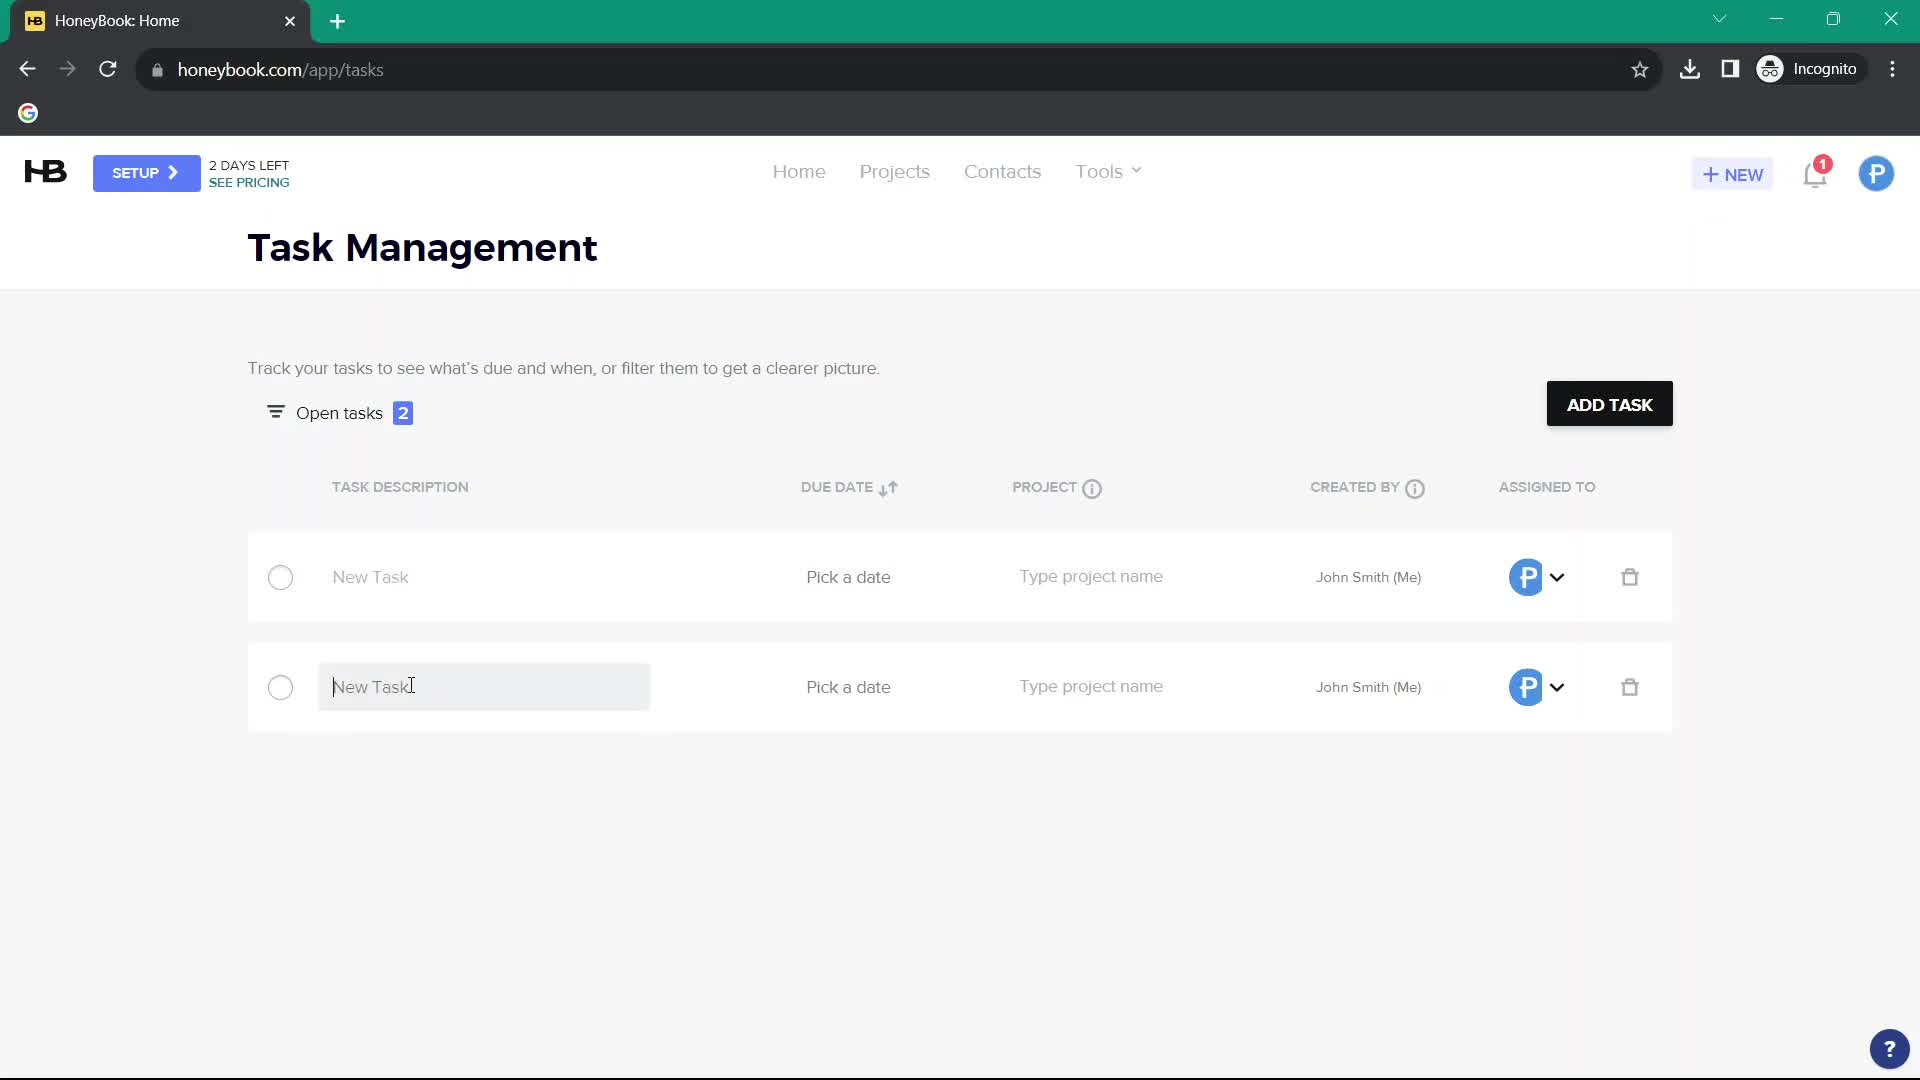Screen dimensions: 1920x1080
Task: Expand assigned user dropdown for first task
Action: pos(1556,576)
